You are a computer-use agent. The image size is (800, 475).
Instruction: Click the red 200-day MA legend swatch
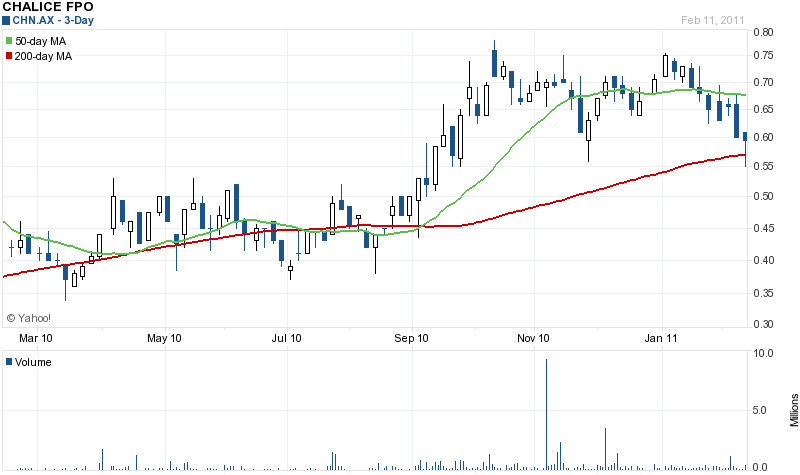(9, 56)
